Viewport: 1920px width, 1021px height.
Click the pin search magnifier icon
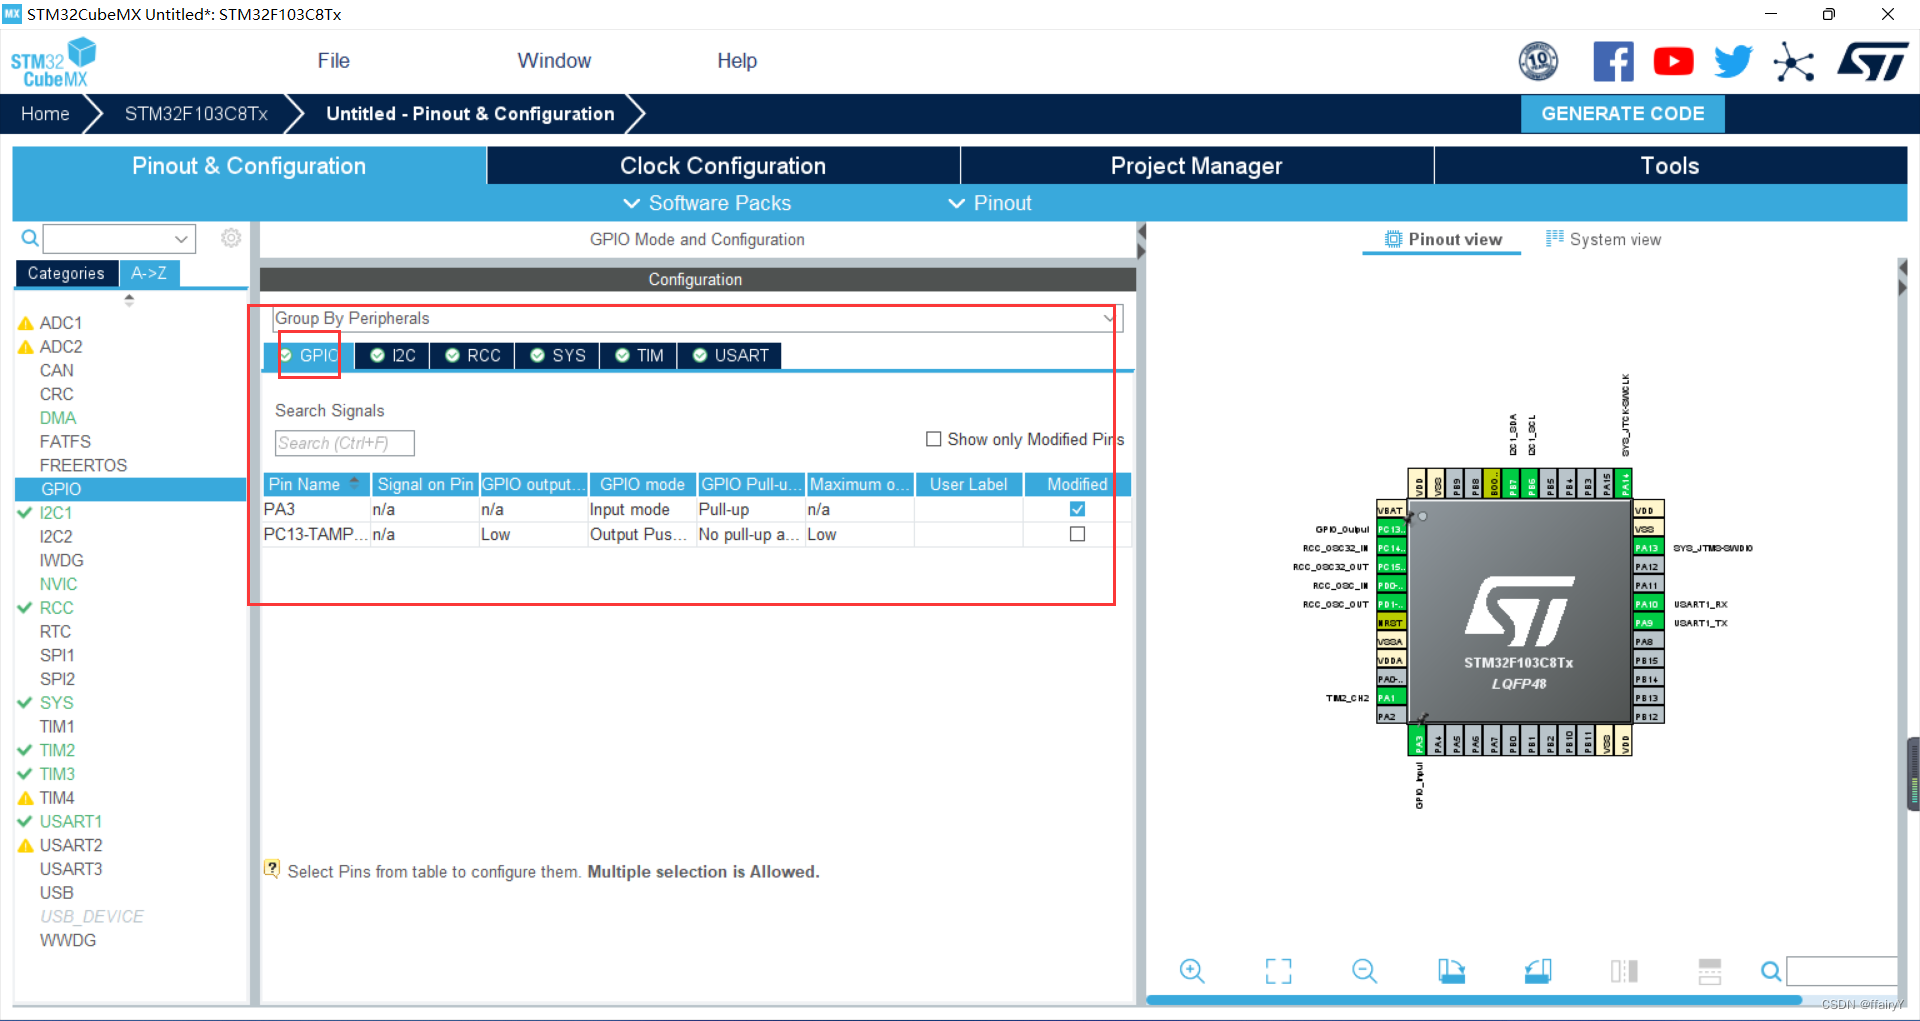(x=1770, y=971)
